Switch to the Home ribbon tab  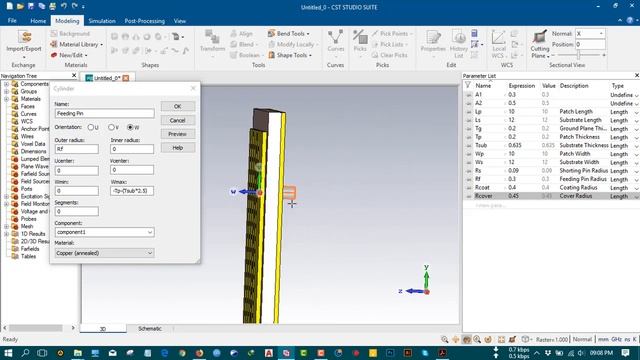click(38, 20)
